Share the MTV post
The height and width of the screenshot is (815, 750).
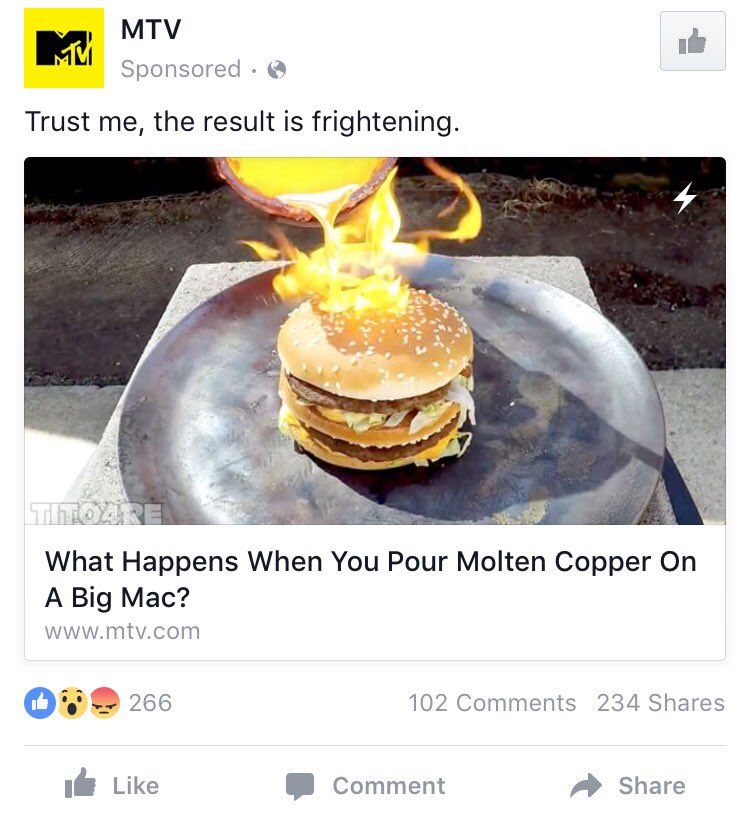pos(627,785)
